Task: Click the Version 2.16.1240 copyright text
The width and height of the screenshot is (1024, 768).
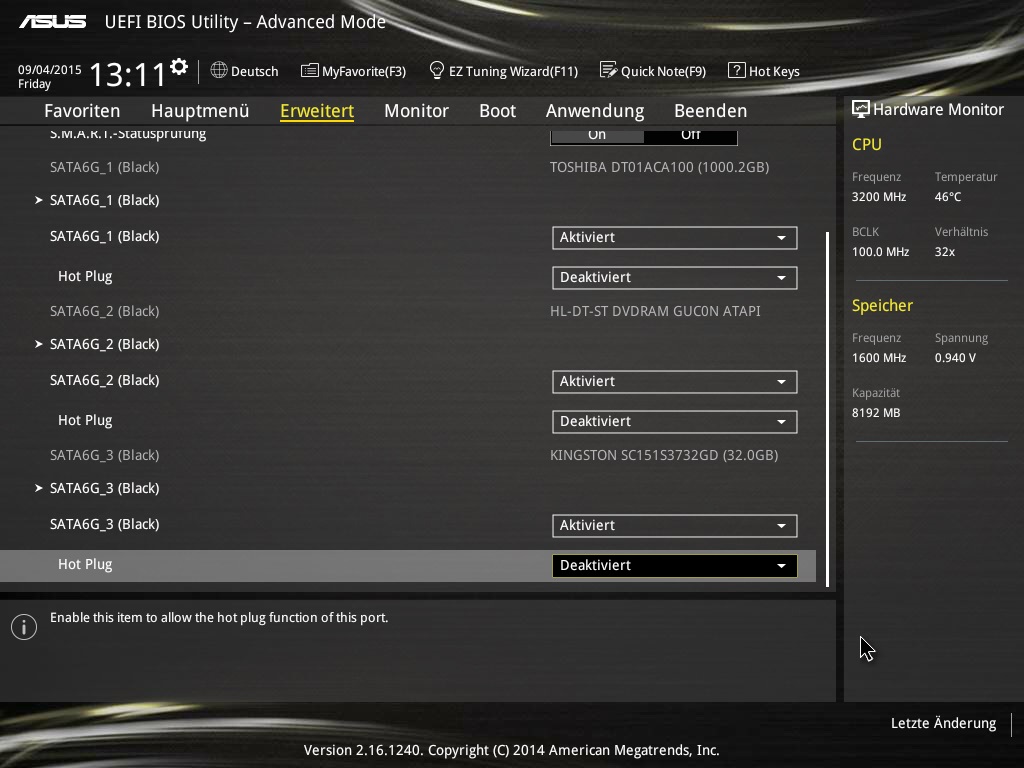Action: click(x=511, y=750)
